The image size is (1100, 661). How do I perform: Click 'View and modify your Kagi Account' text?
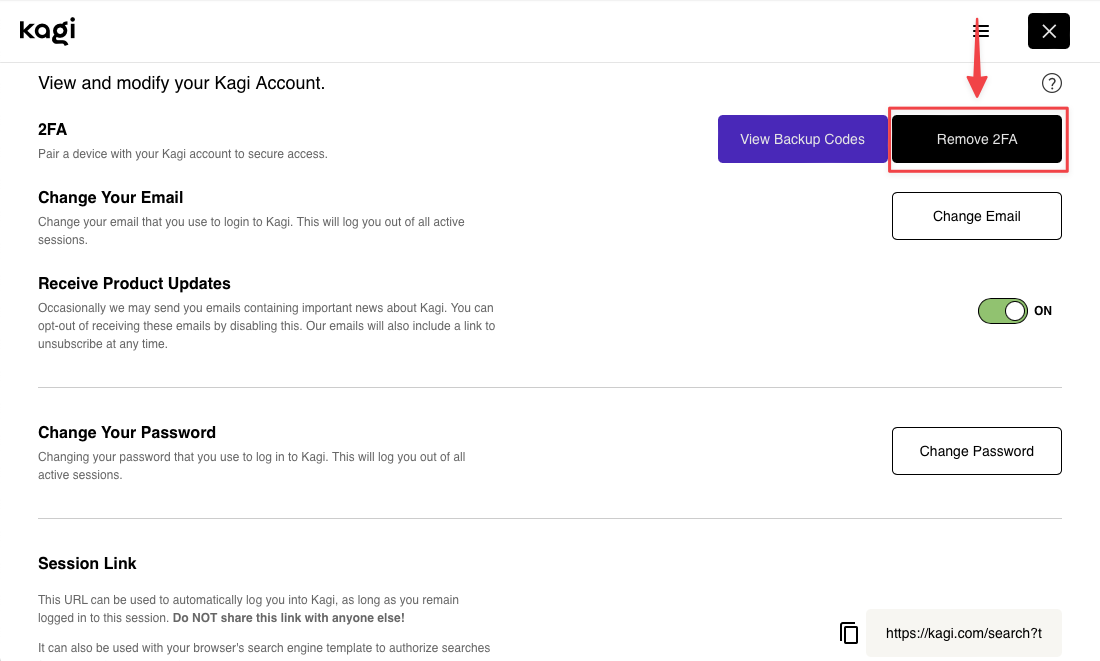[x=181, y=83]
